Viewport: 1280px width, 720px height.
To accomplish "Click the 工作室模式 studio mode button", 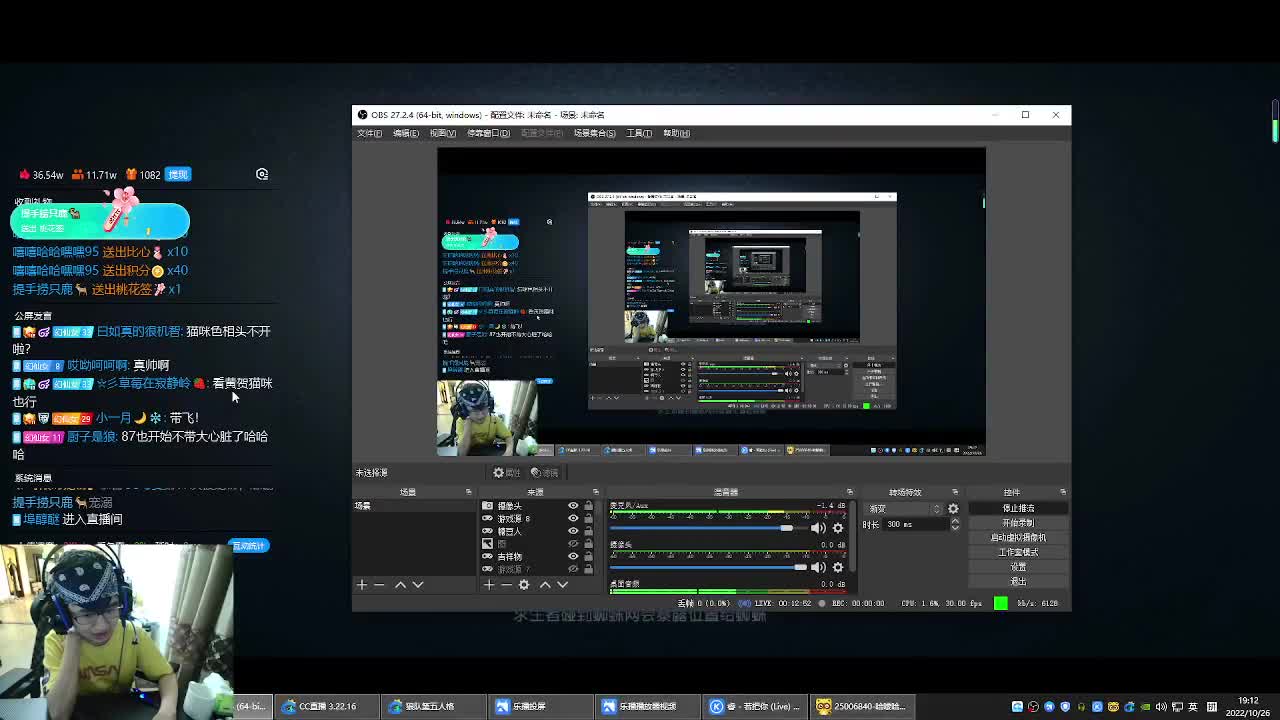I will pyautogui.click(x=1018, y=552).
